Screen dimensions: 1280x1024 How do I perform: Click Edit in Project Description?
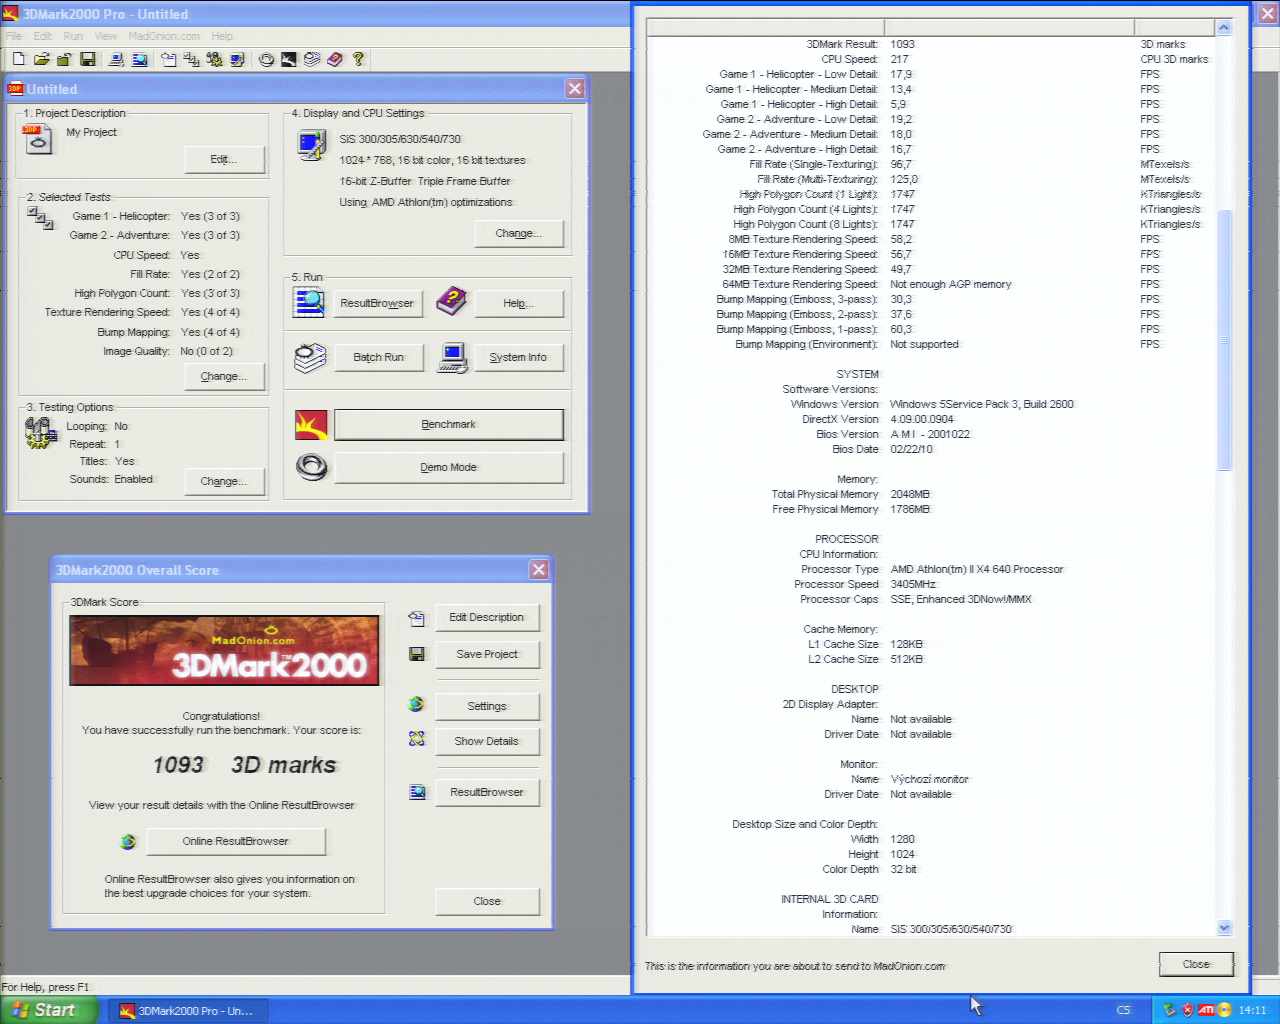point(224,159)
